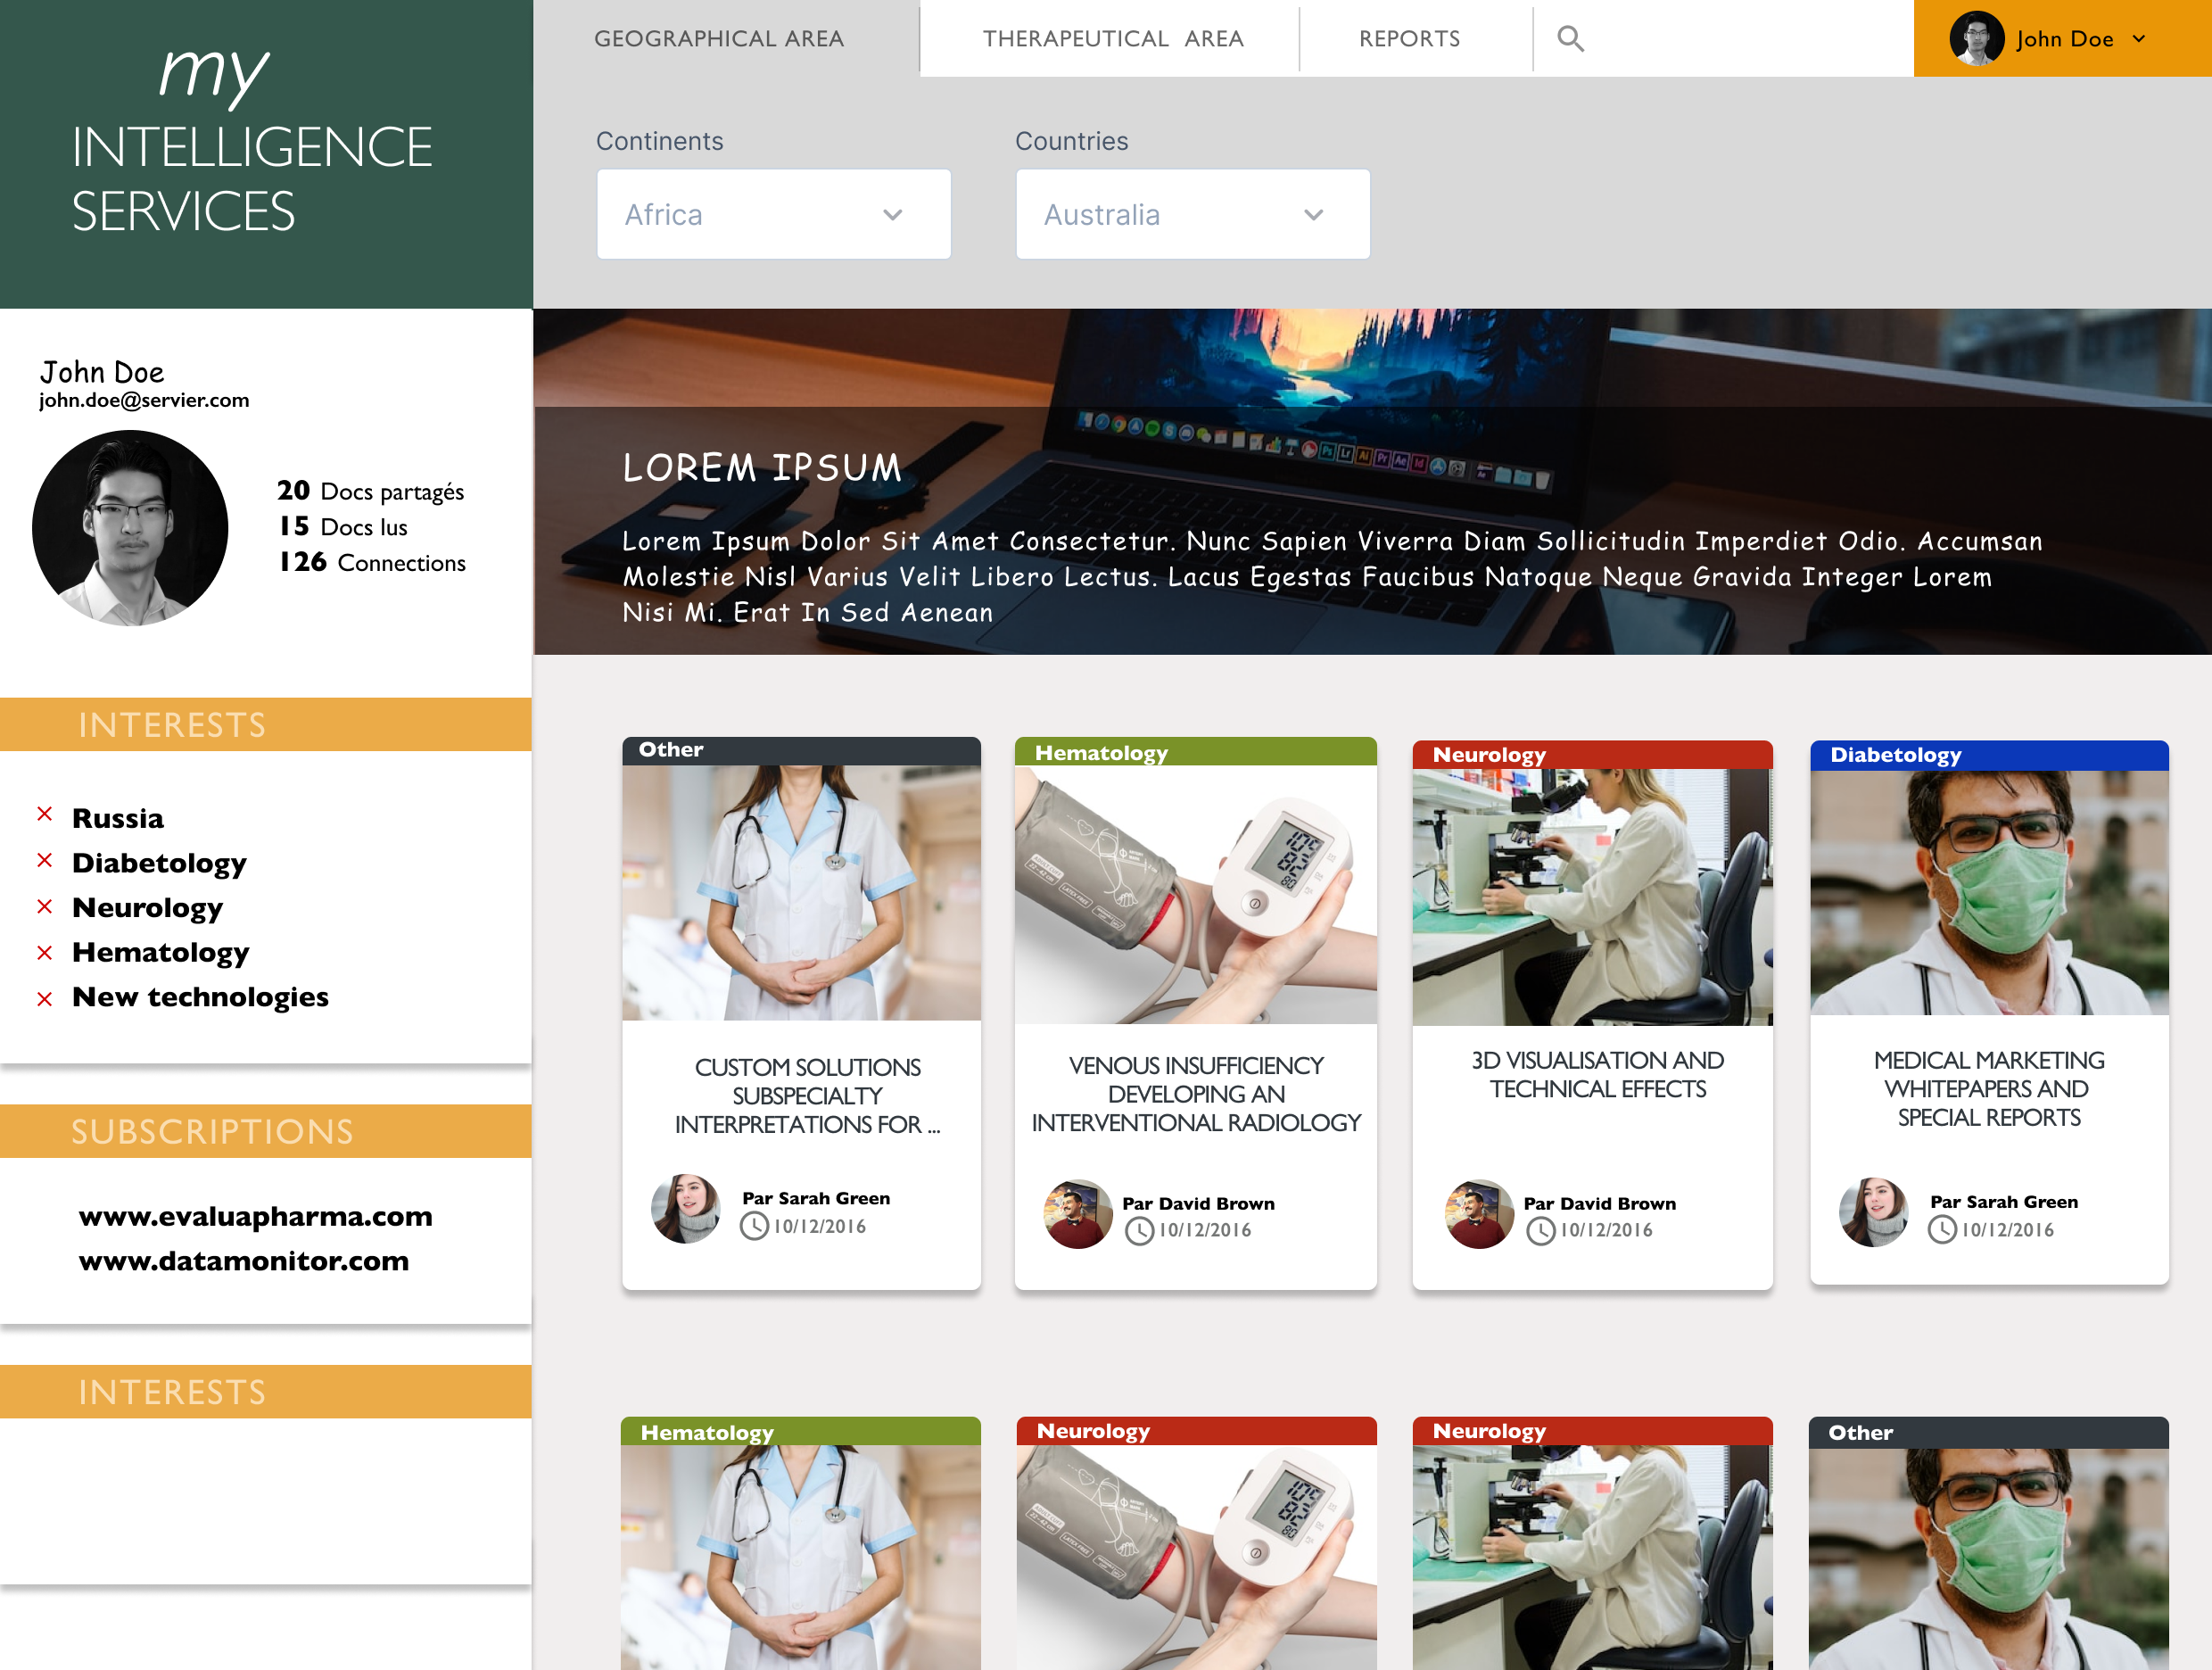Remove New technologies interest red X
Viewport: 2212px width, 1670px height.
point(45,999)
